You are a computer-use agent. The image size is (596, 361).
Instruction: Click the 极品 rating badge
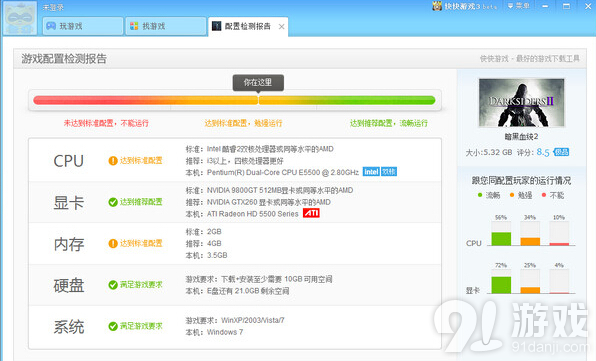561,152
